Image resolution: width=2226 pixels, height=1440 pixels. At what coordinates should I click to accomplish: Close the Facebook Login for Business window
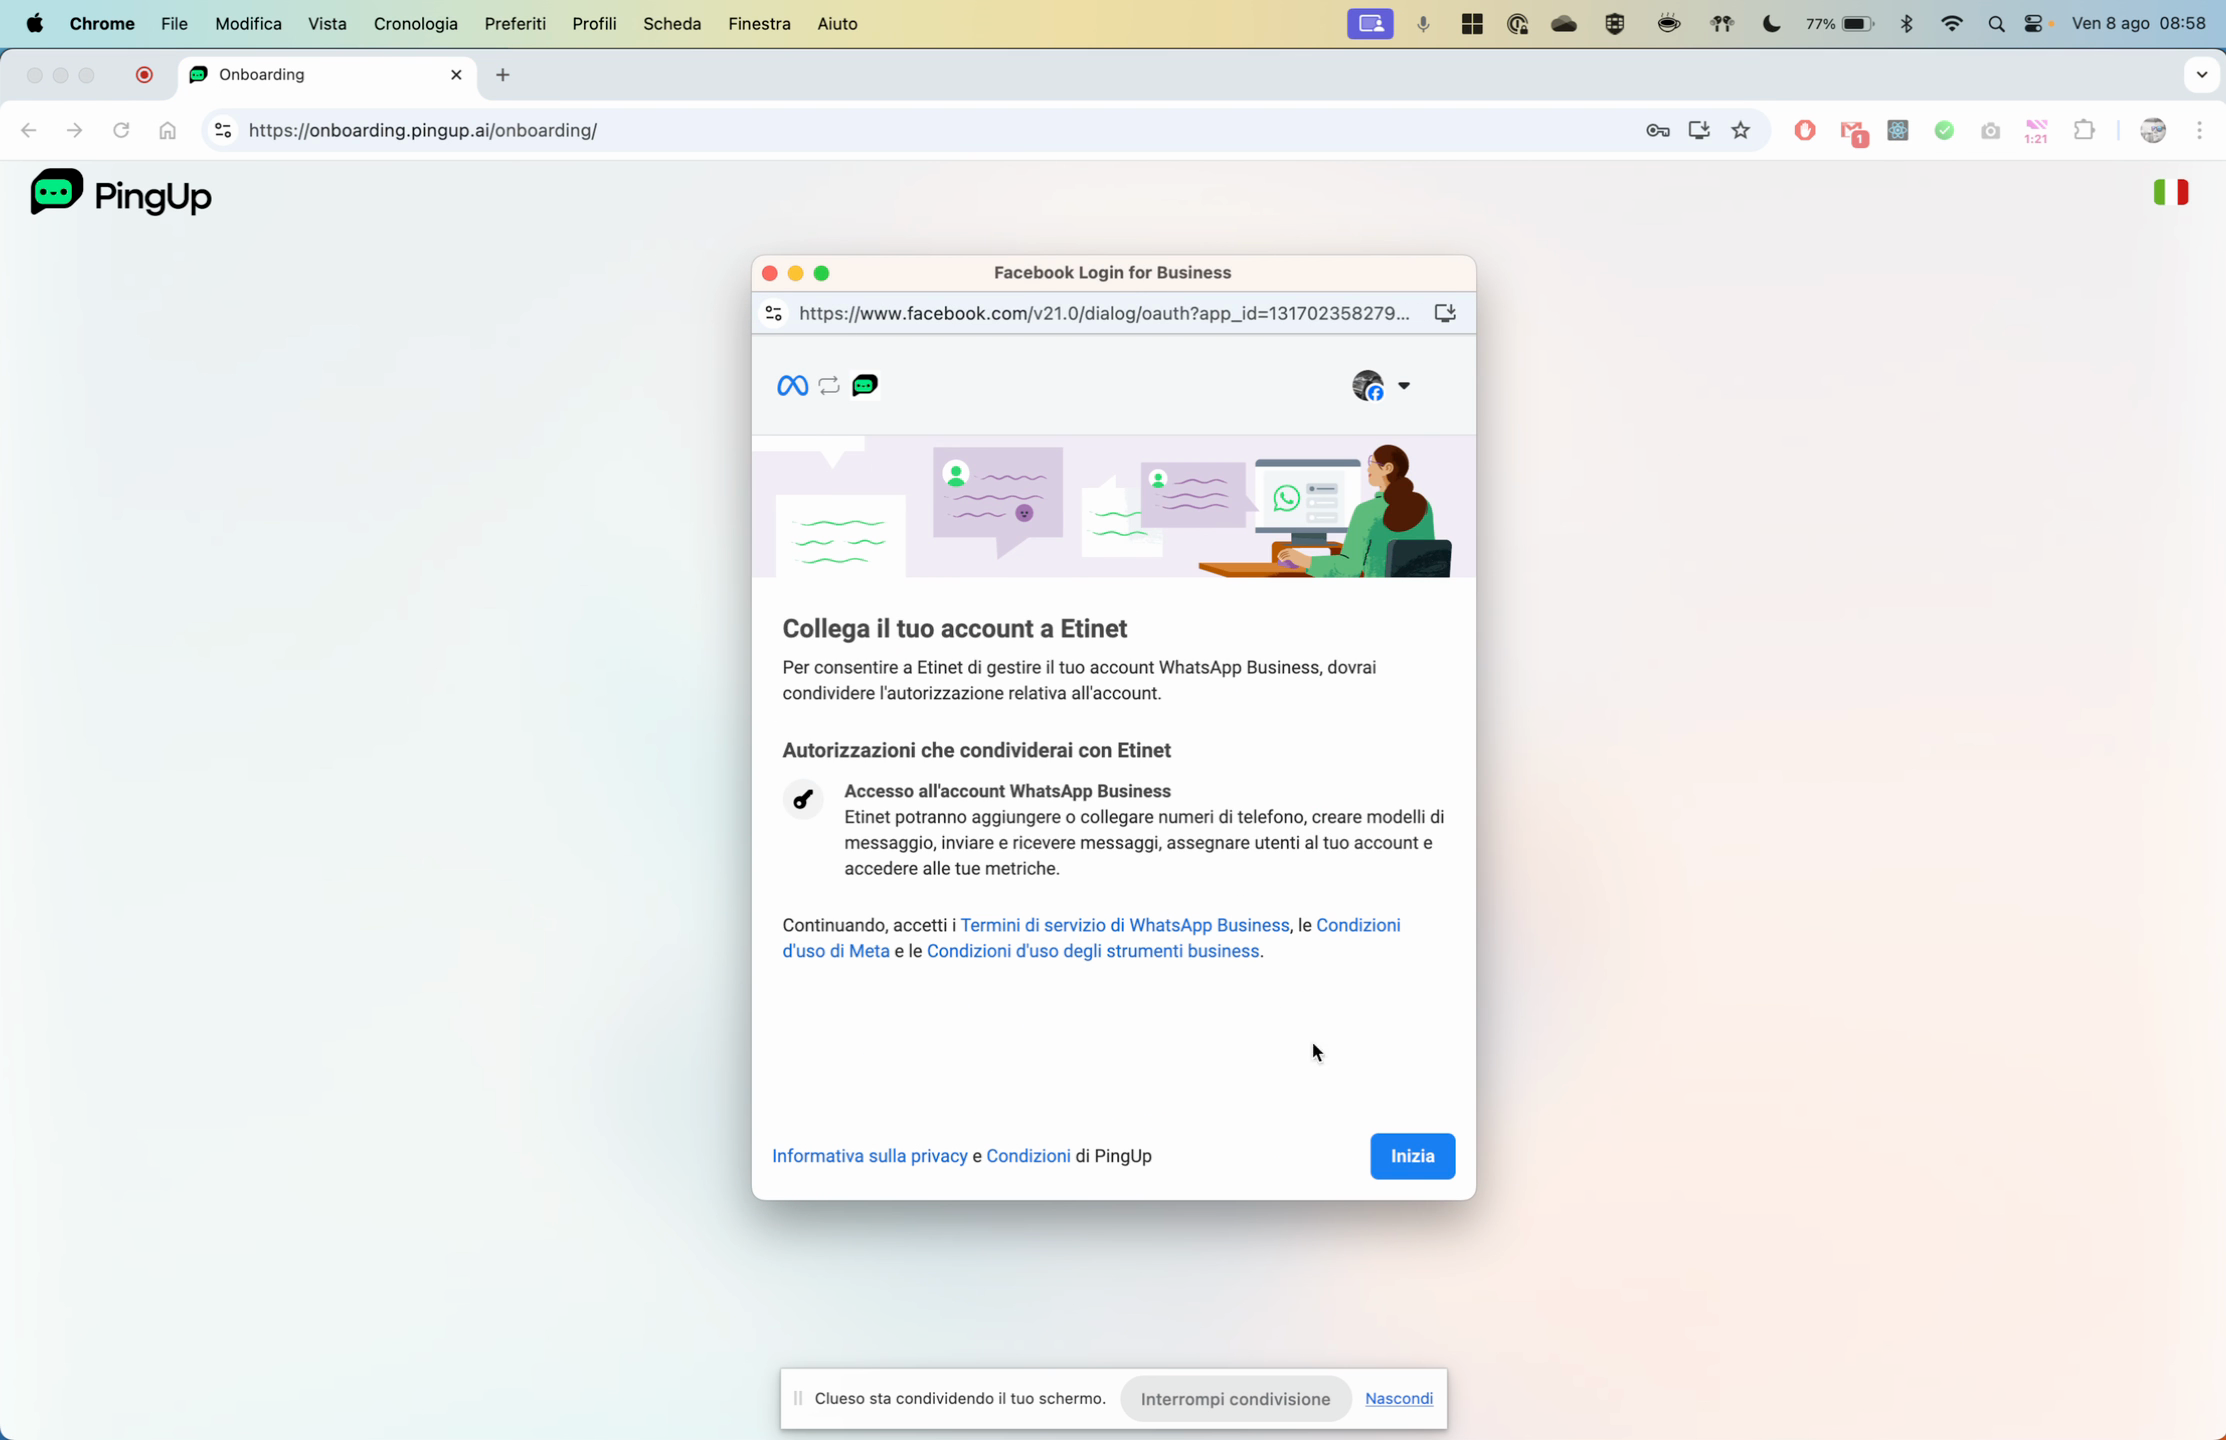(769, 273)
